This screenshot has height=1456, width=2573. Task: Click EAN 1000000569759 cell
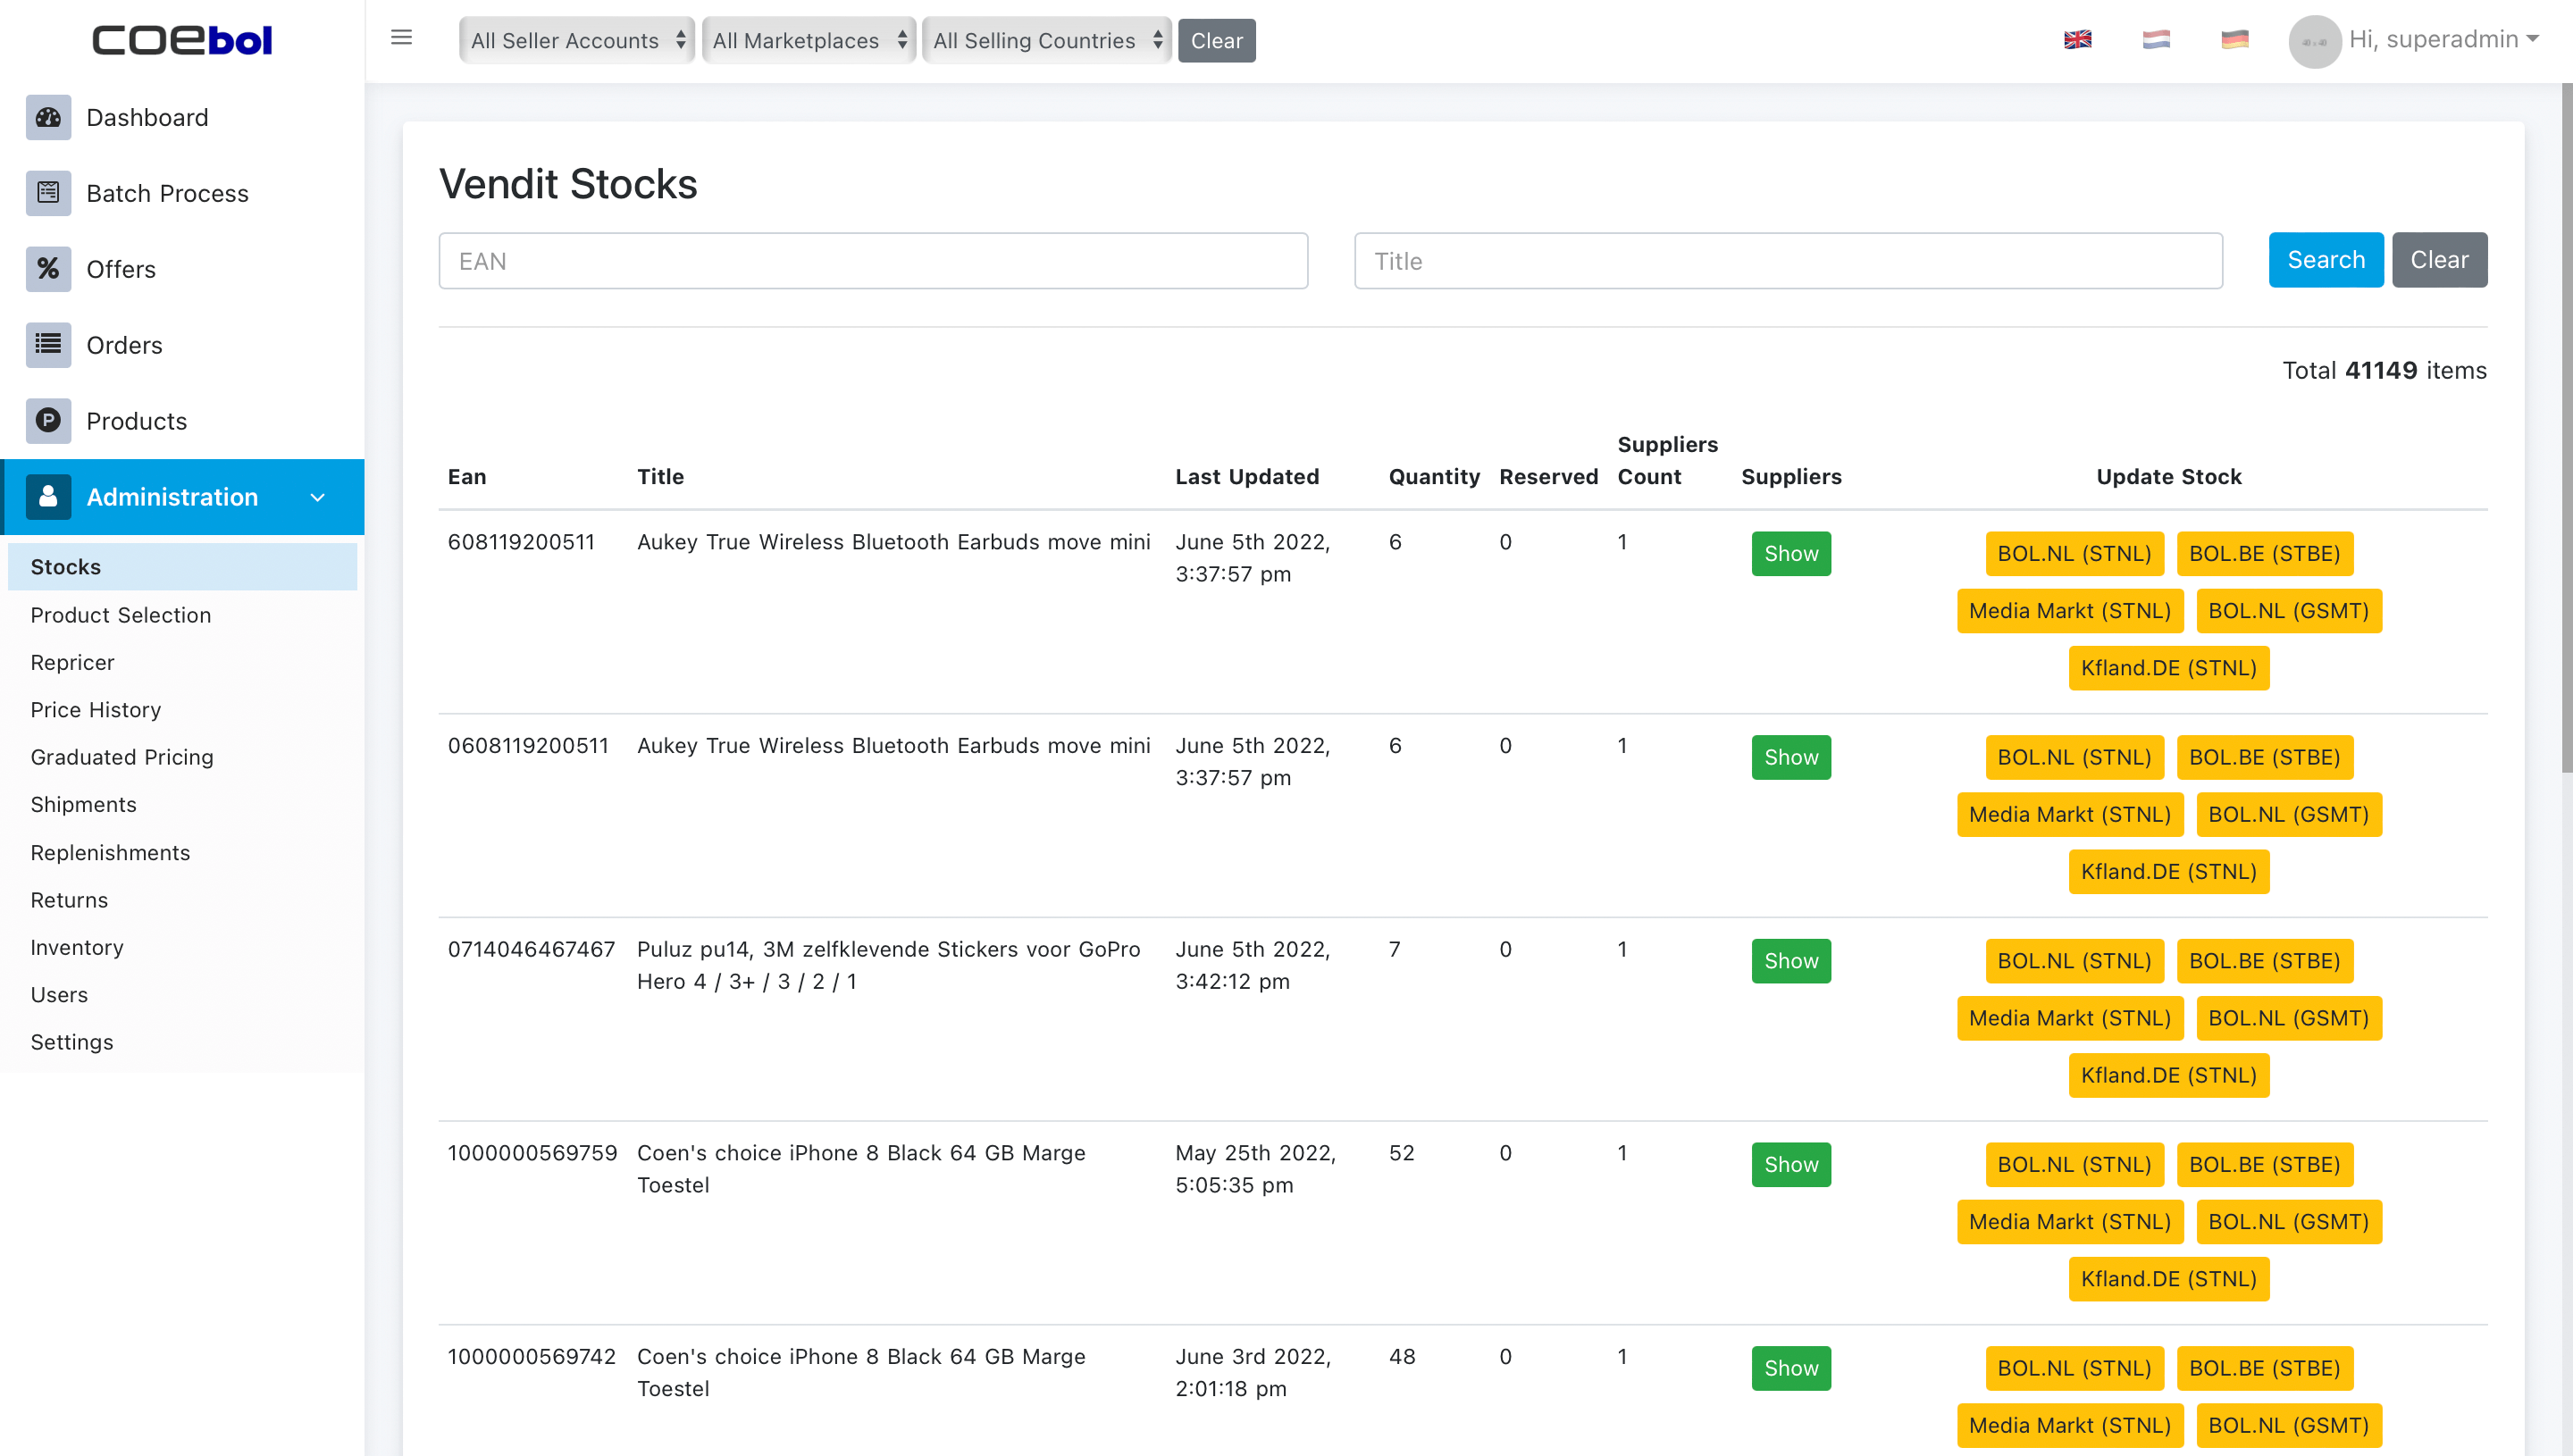[532, 1153]
